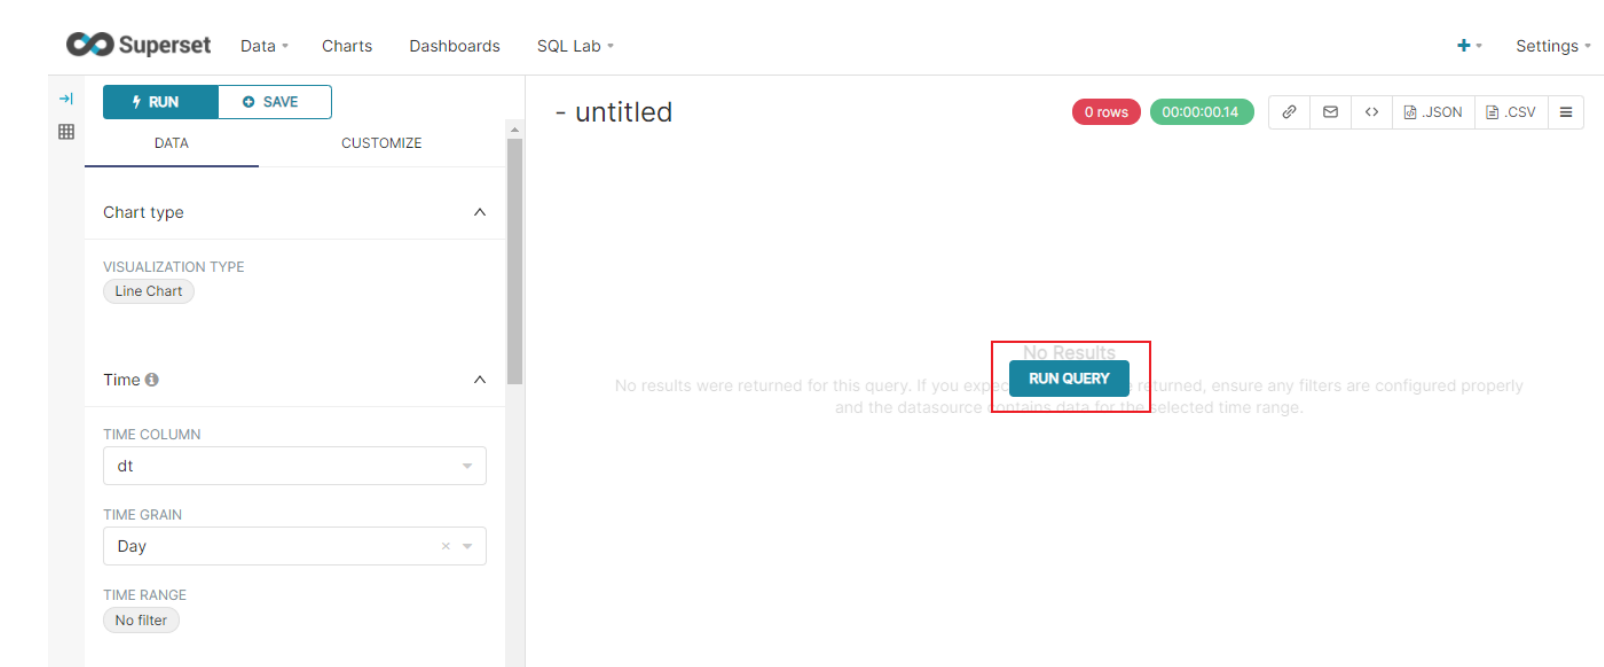Export results as .CSV
The height and width of the screenshot is (667, 1604).
(x=1511, y=112)
